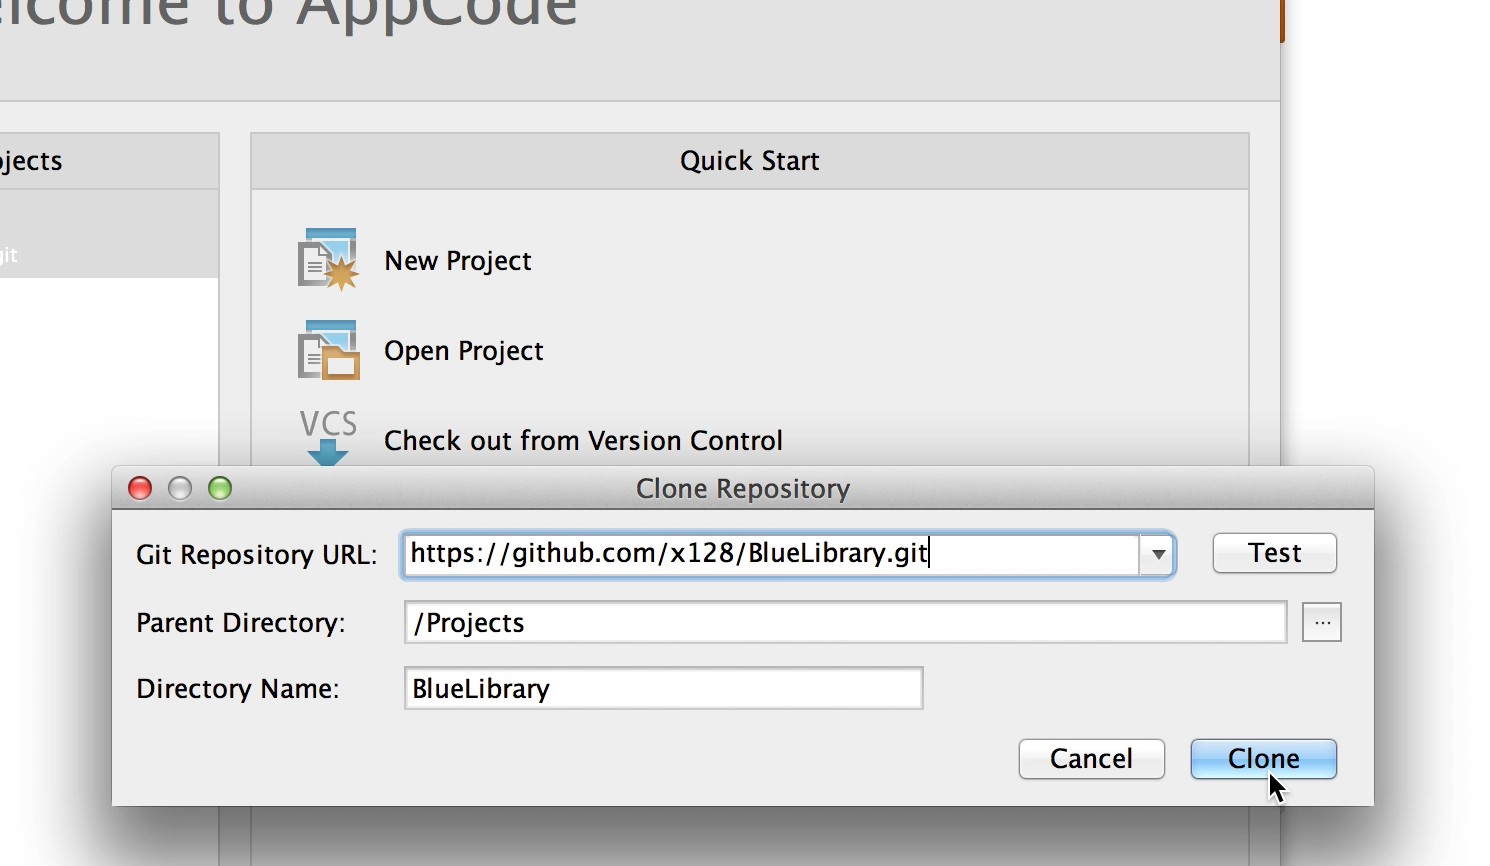
Task: Click the Quick Start panel header
Action: [750, 161]
